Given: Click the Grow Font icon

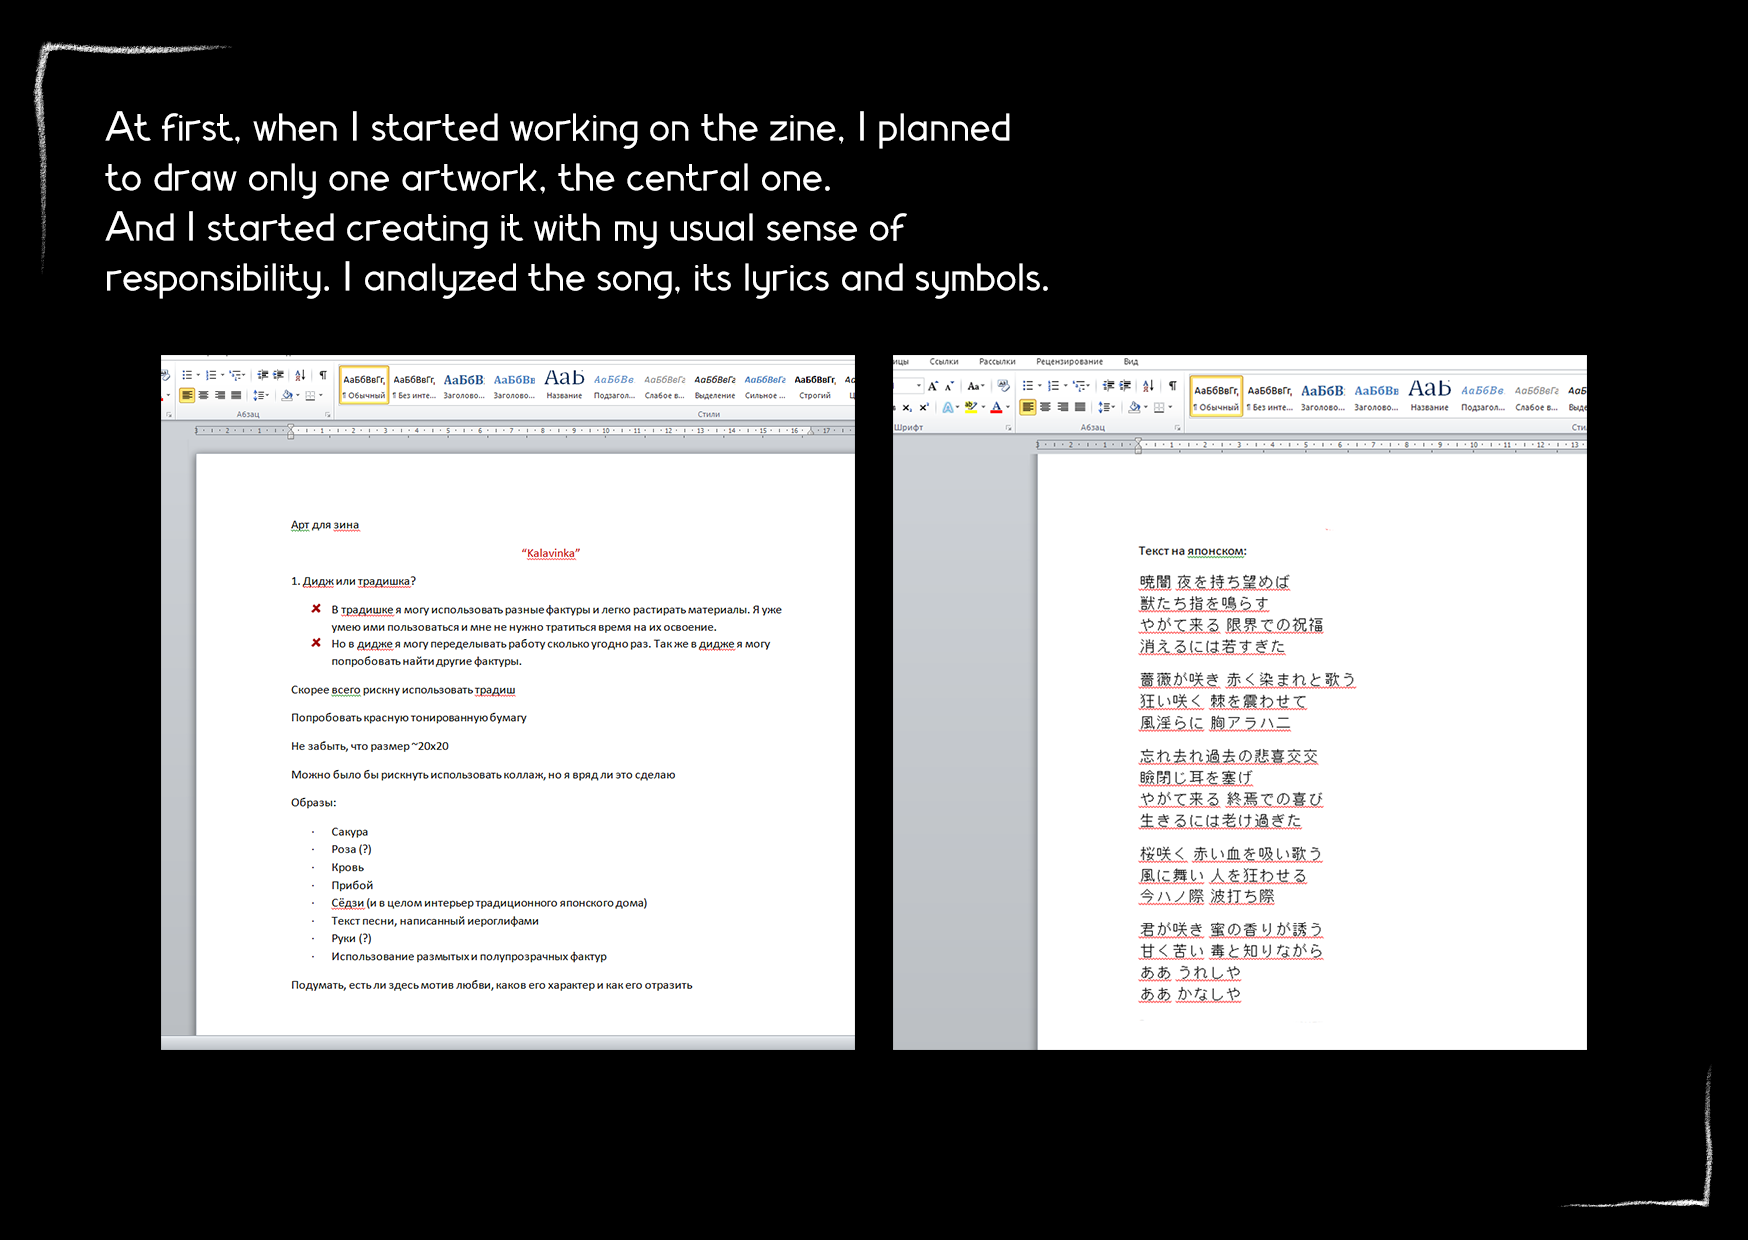Looking at the screenshot, I should tap(932, 386).
